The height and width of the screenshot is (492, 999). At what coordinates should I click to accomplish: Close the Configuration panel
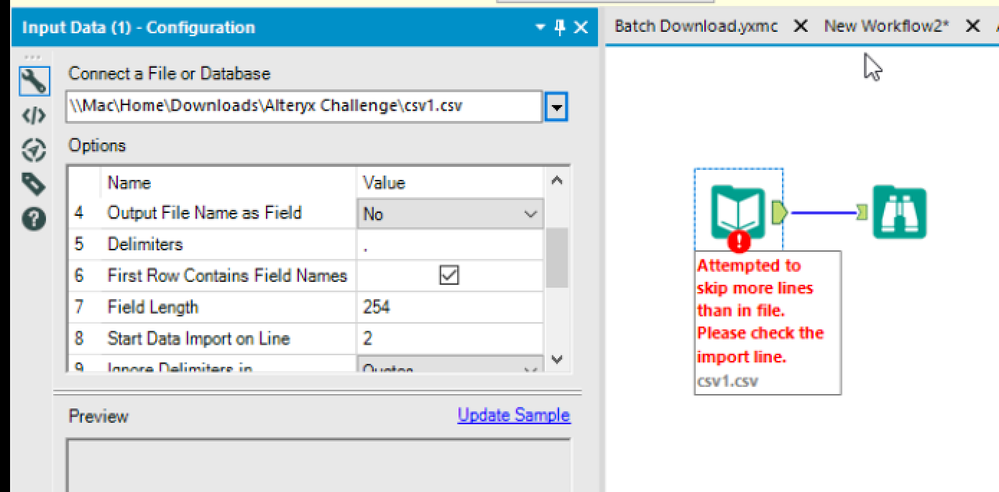click(x=580, y=27)
